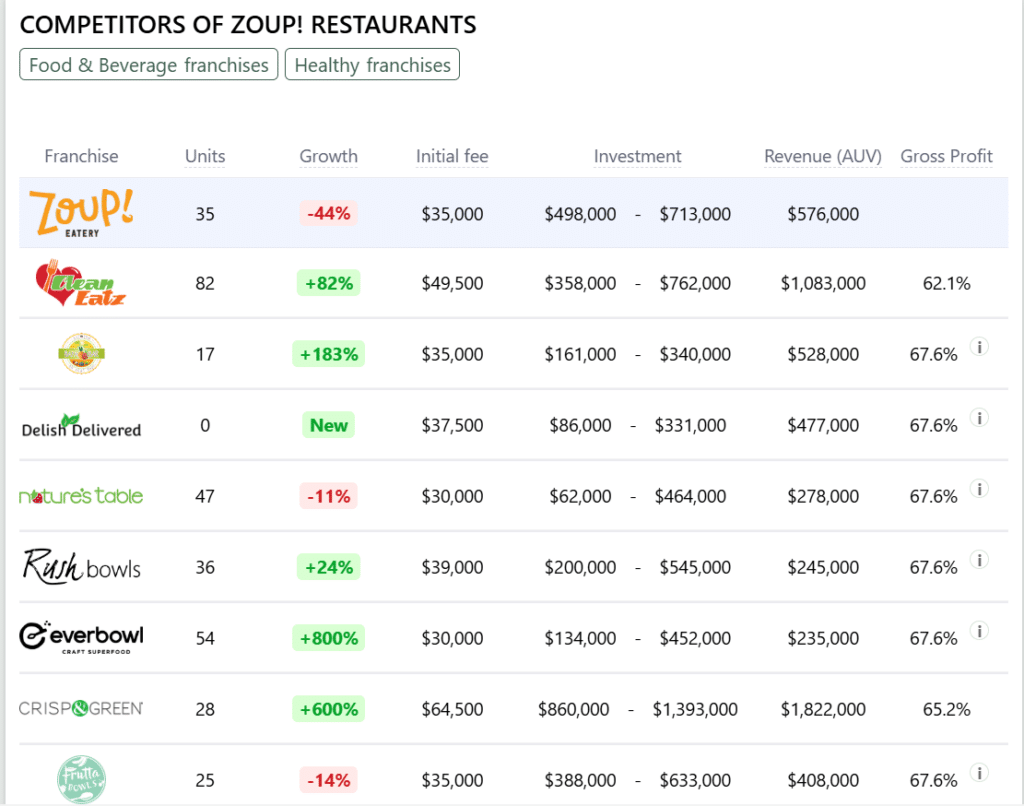Select the $1,083,000 revenue value
Viewport: 1024px width, 806px height.
pyautogui.click(x=823, y=283)
